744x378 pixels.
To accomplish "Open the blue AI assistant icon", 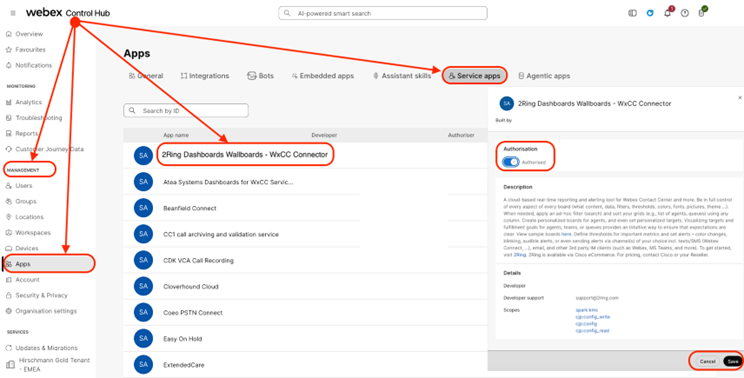I will (x=650, y=13).
